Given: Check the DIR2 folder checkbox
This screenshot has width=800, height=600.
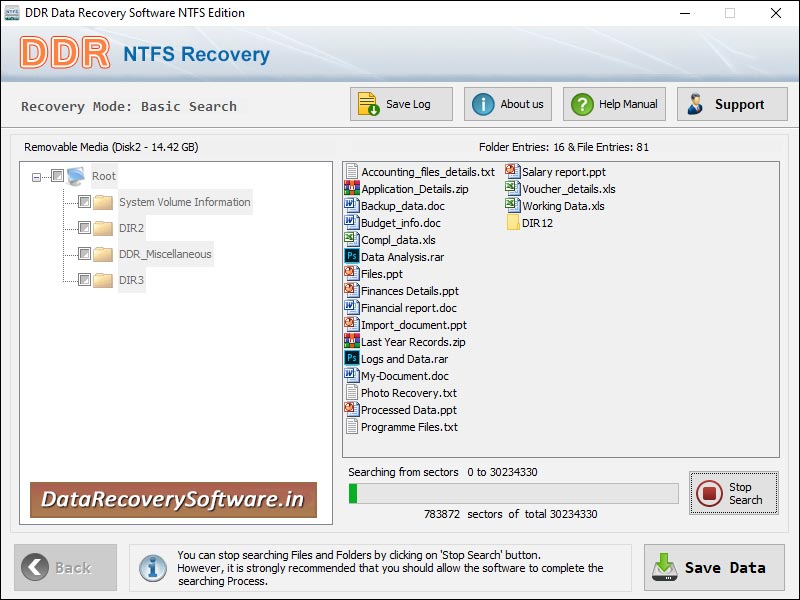Looking at the screenshot, I should click(x=83, y=227).
